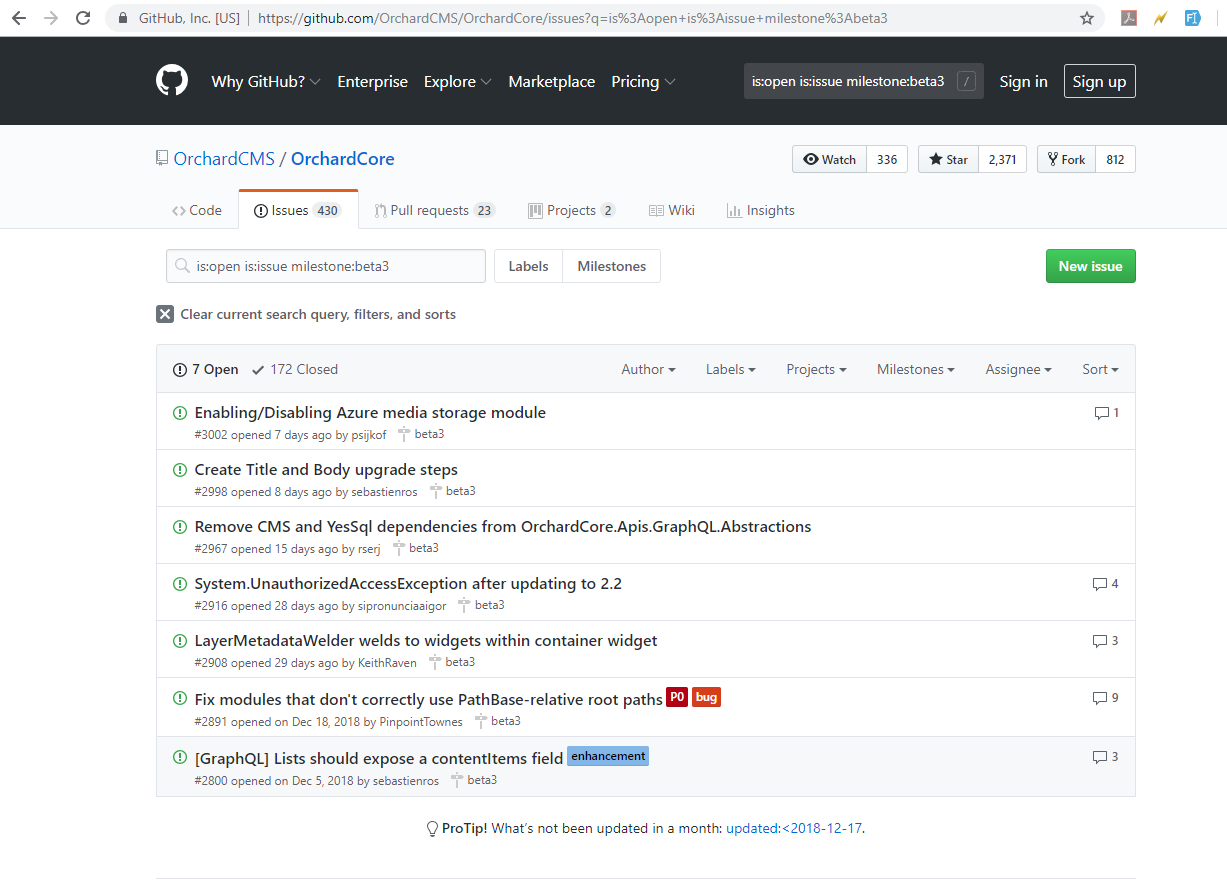Viewport: 1227px width, 890px height.
Task: Click the X icon to clear search filters
Action: pyautogui.click(x=165, y=314)
